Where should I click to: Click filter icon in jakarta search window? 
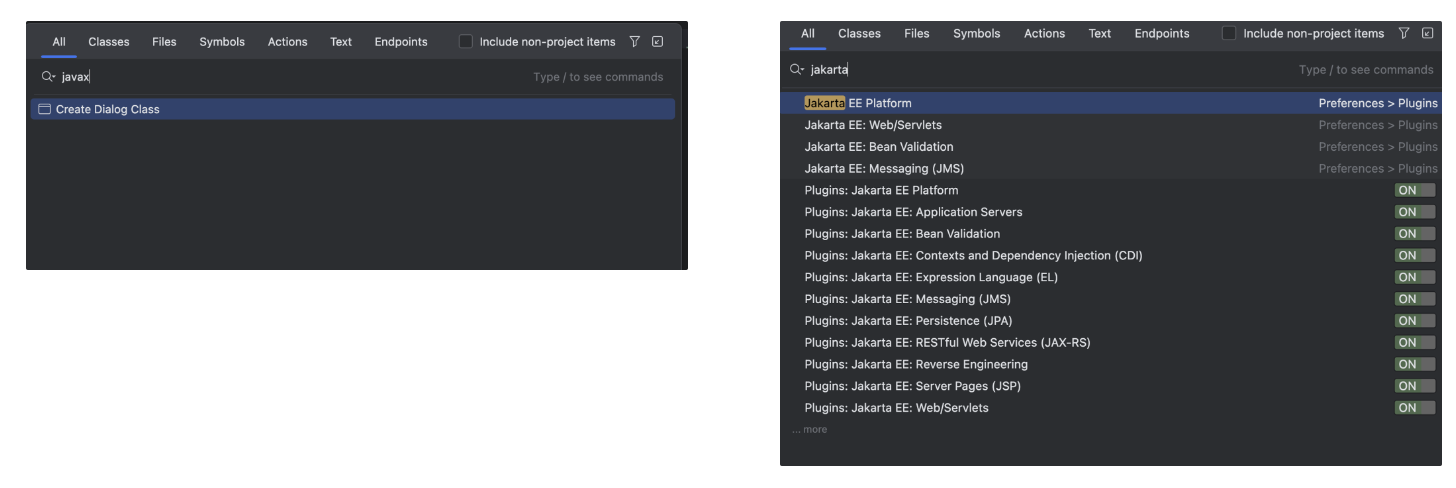pyautogui.click(x=1404, y=34)
